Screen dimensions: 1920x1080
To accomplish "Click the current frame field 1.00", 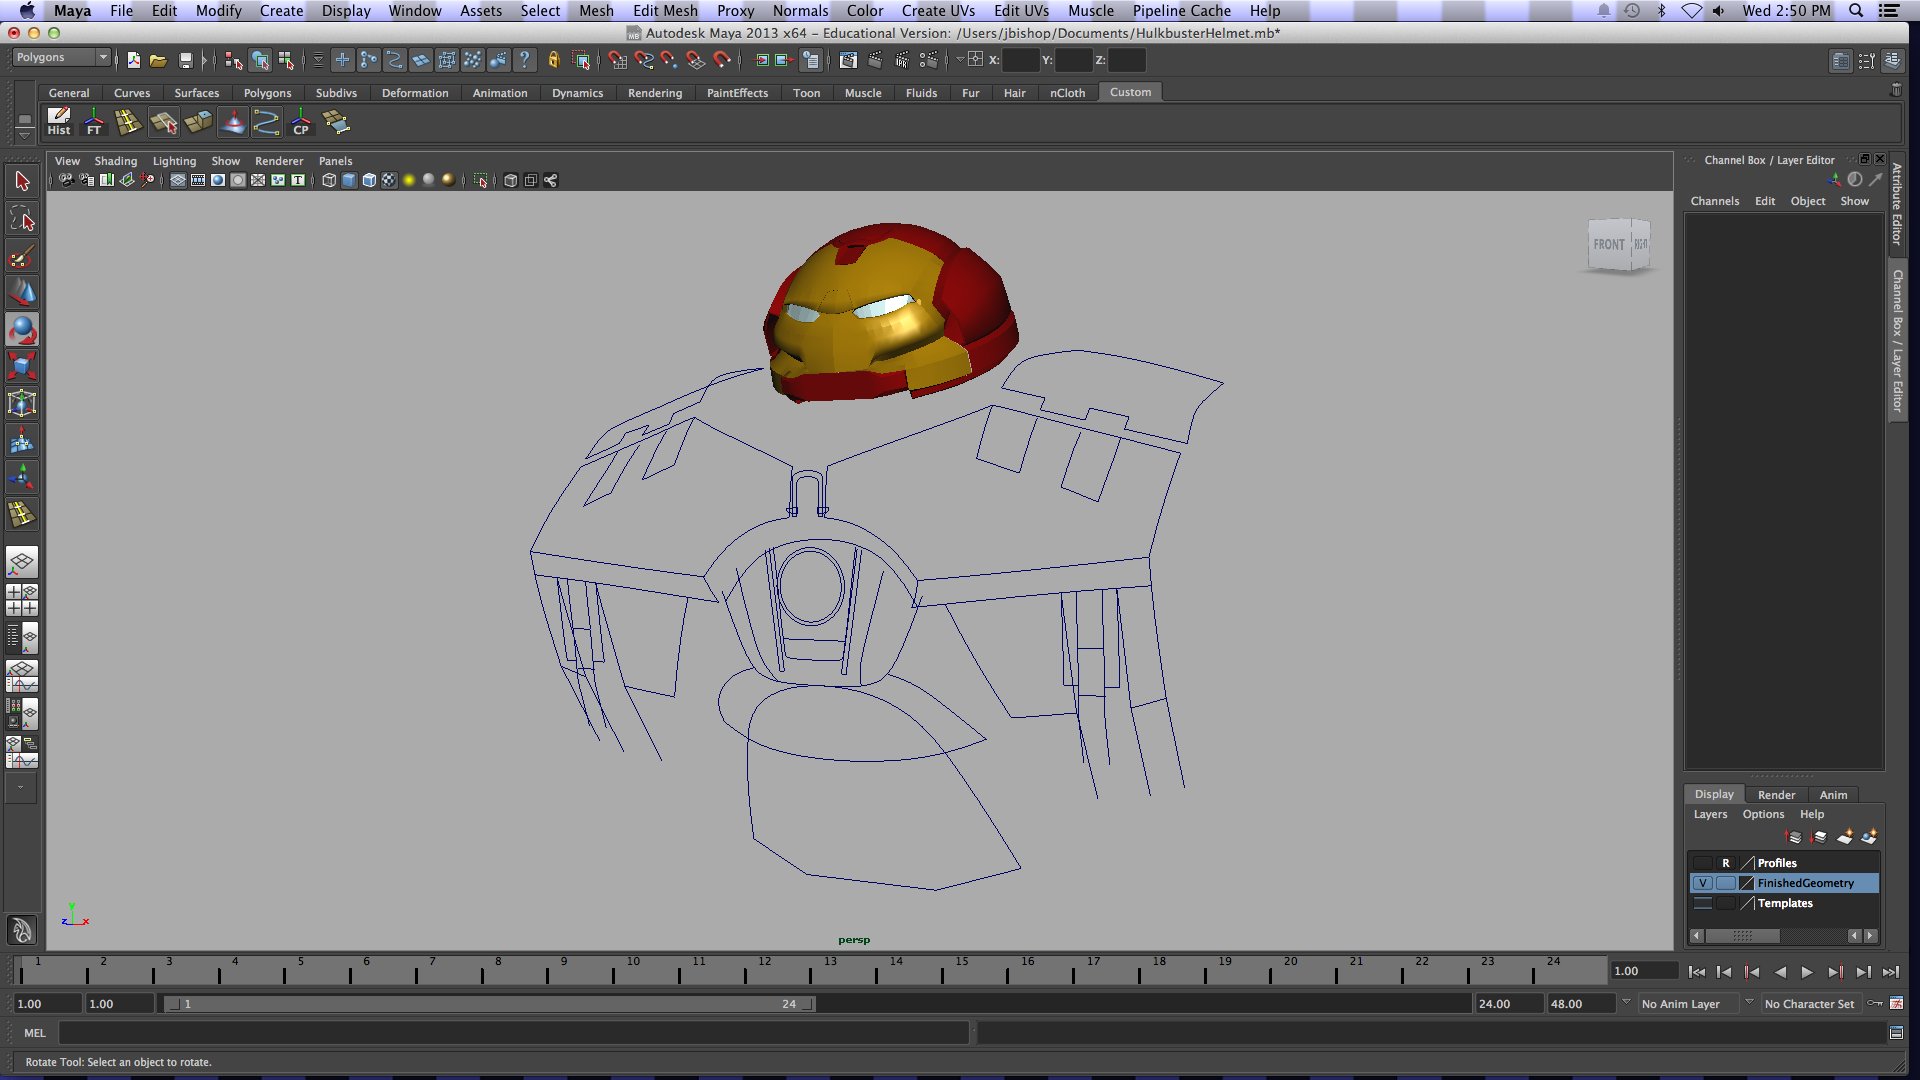I will (1644, 971).
